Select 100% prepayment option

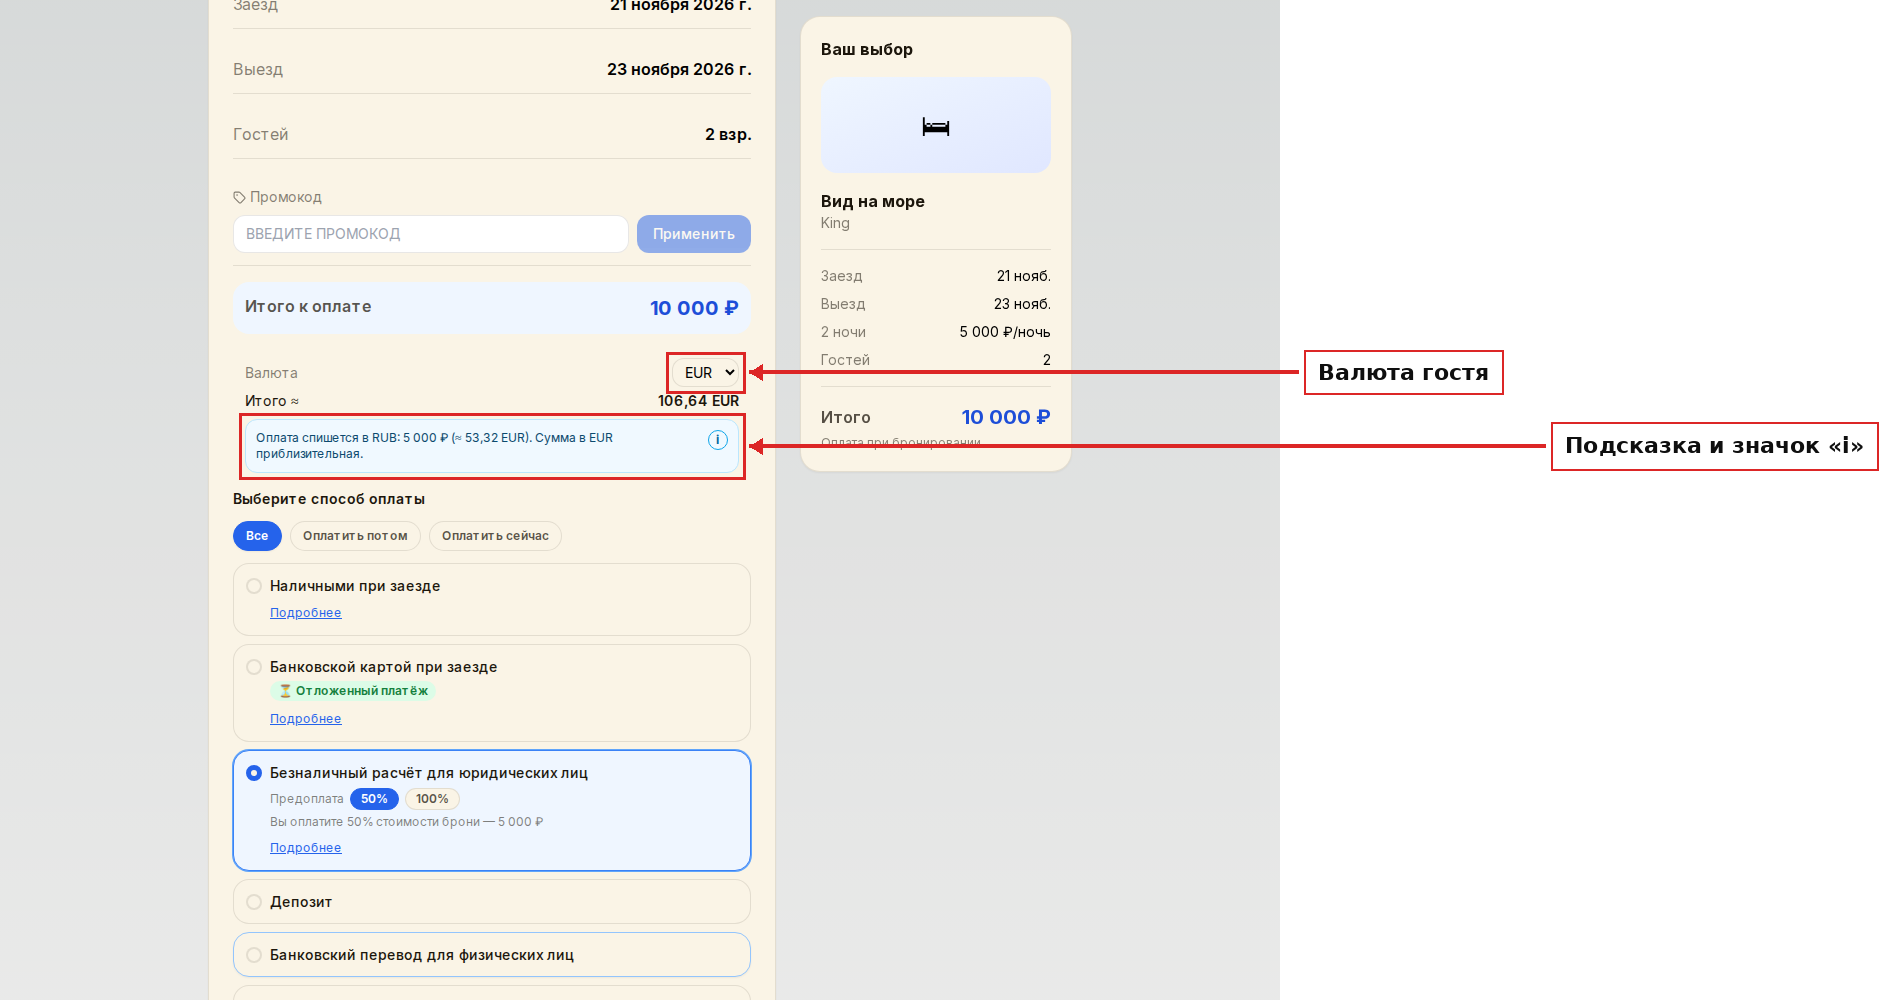(x=432, y=799)
